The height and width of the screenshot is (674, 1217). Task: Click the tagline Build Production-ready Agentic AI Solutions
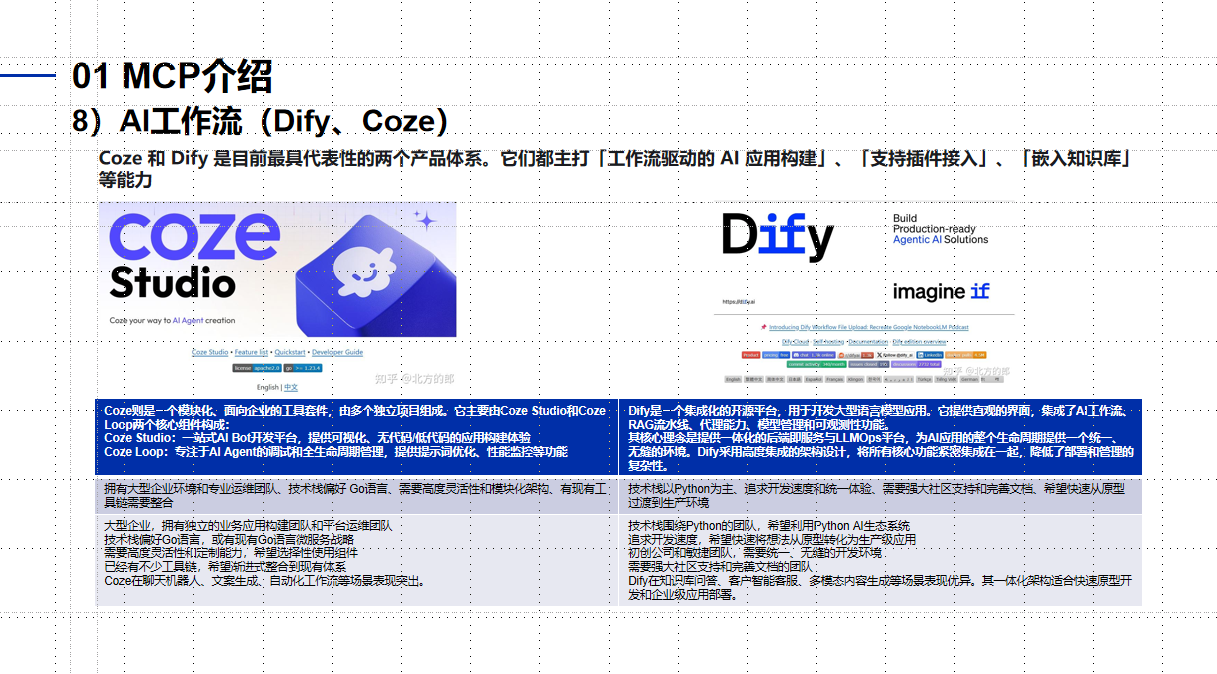tap(940, 229)
